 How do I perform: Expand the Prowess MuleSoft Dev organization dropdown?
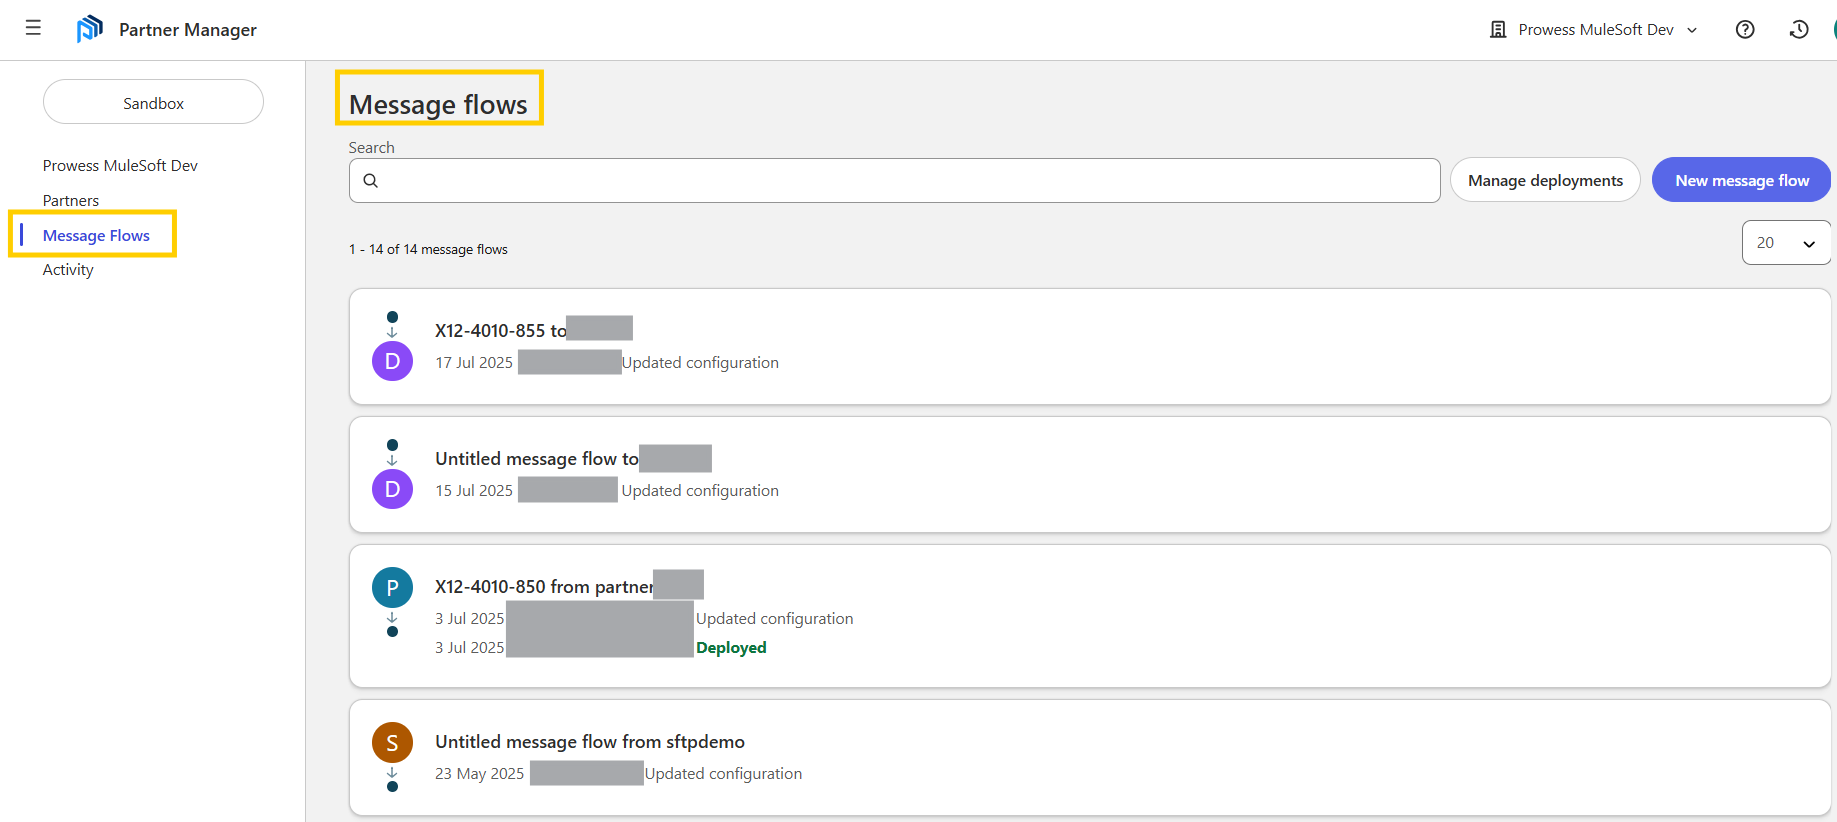[1594, 30]
